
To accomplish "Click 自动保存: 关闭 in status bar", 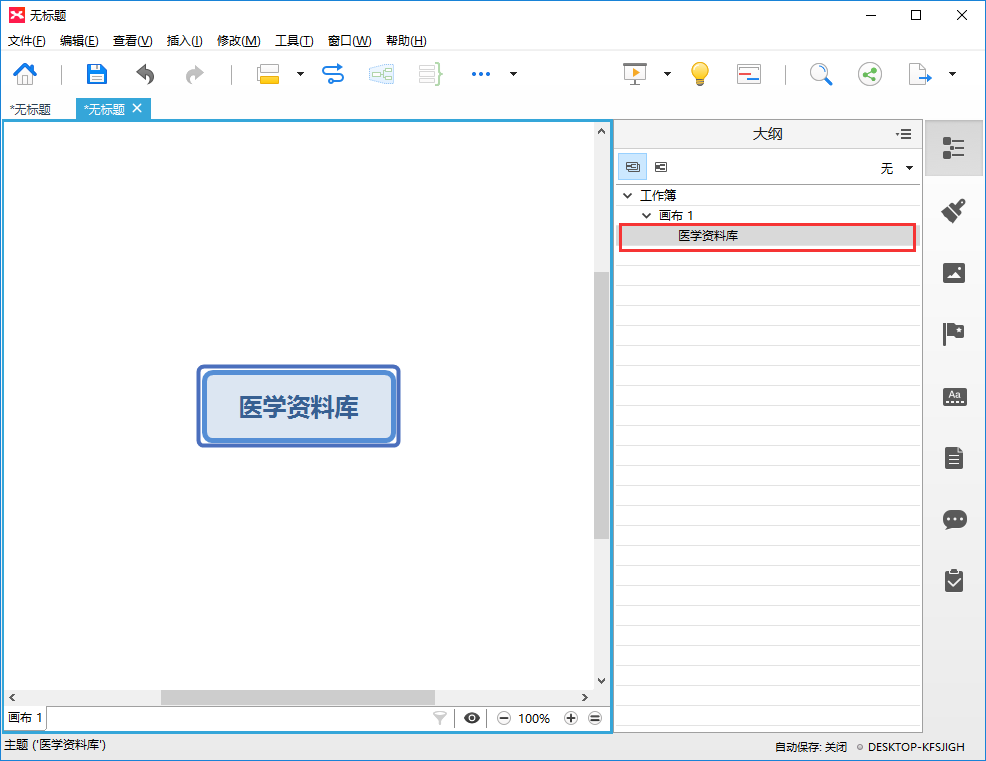I will (811, 747).
